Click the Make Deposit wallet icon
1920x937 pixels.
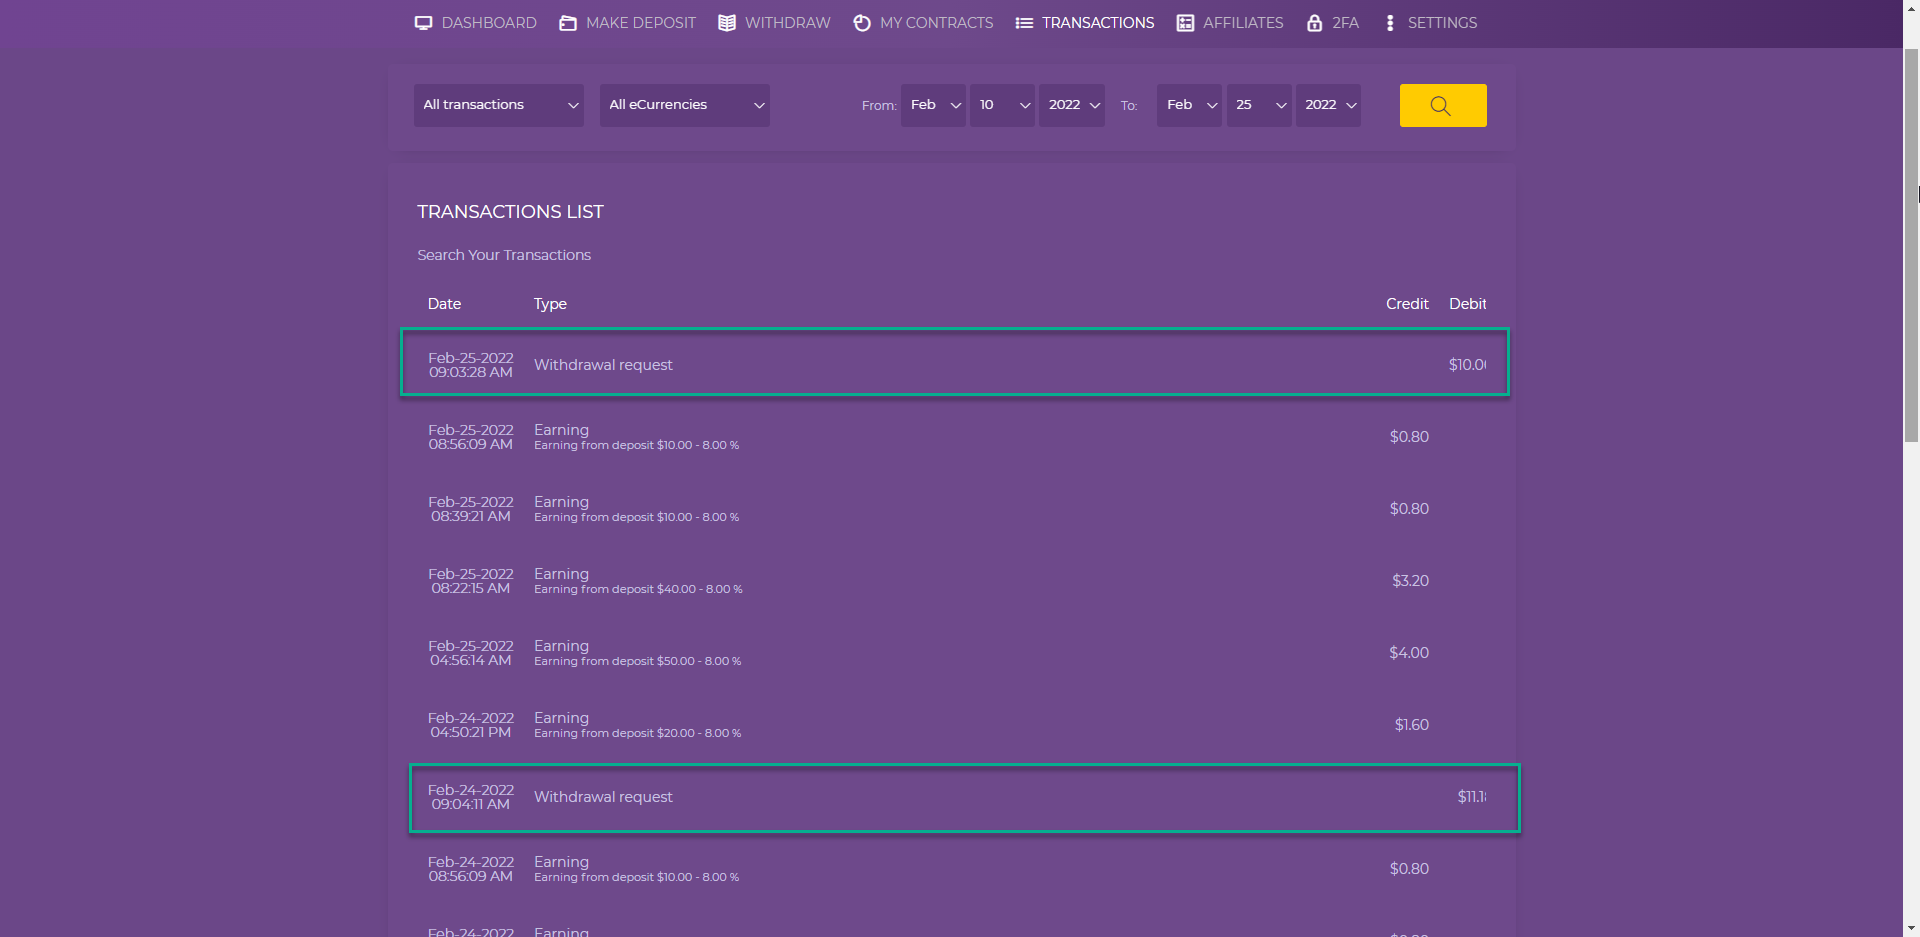click(x=568, y=23)
